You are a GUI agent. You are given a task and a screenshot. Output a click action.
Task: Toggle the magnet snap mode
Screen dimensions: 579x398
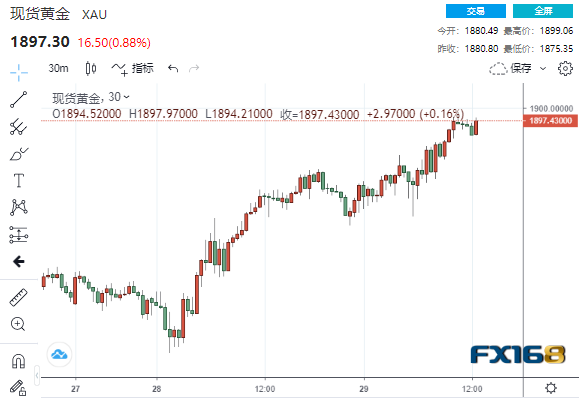[x=18, y=361]
